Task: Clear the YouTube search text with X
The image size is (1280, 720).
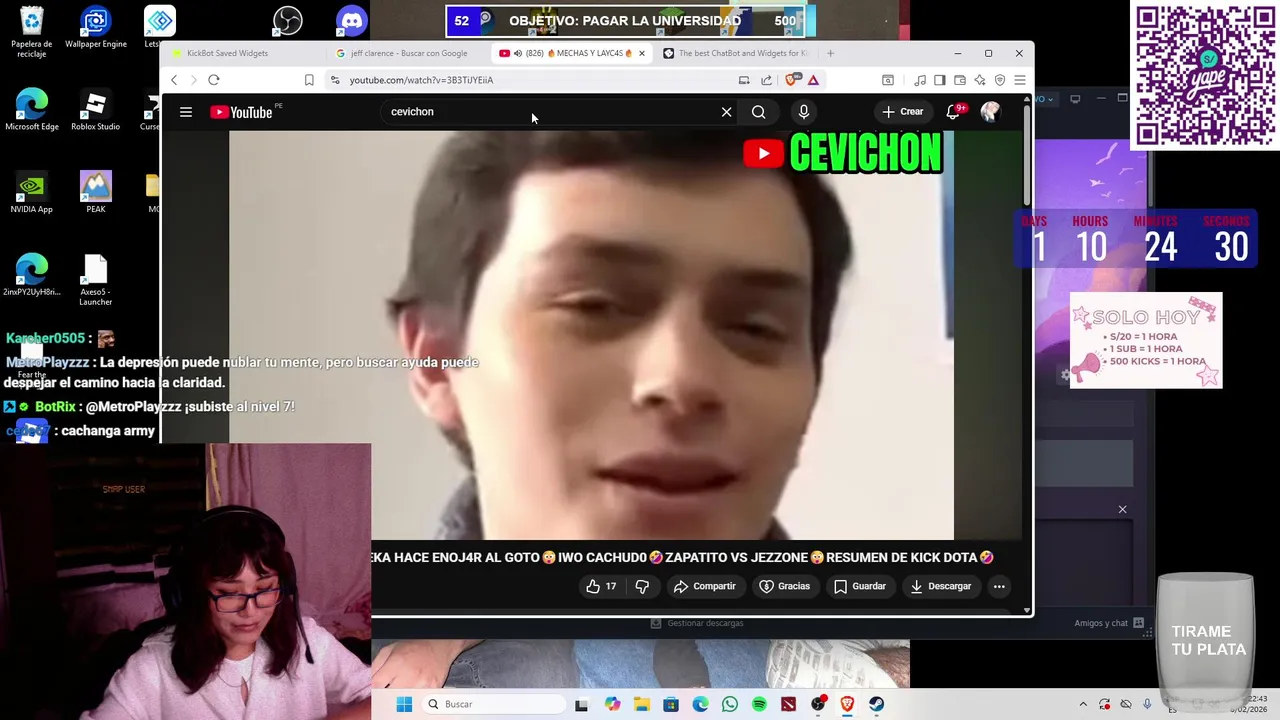Action: click(x=727, y=112)
